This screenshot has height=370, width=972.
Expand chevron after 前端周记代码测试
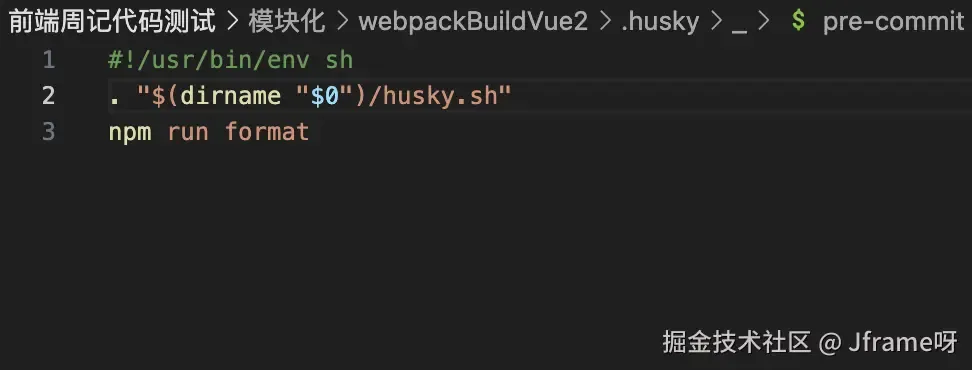[232, 22]
